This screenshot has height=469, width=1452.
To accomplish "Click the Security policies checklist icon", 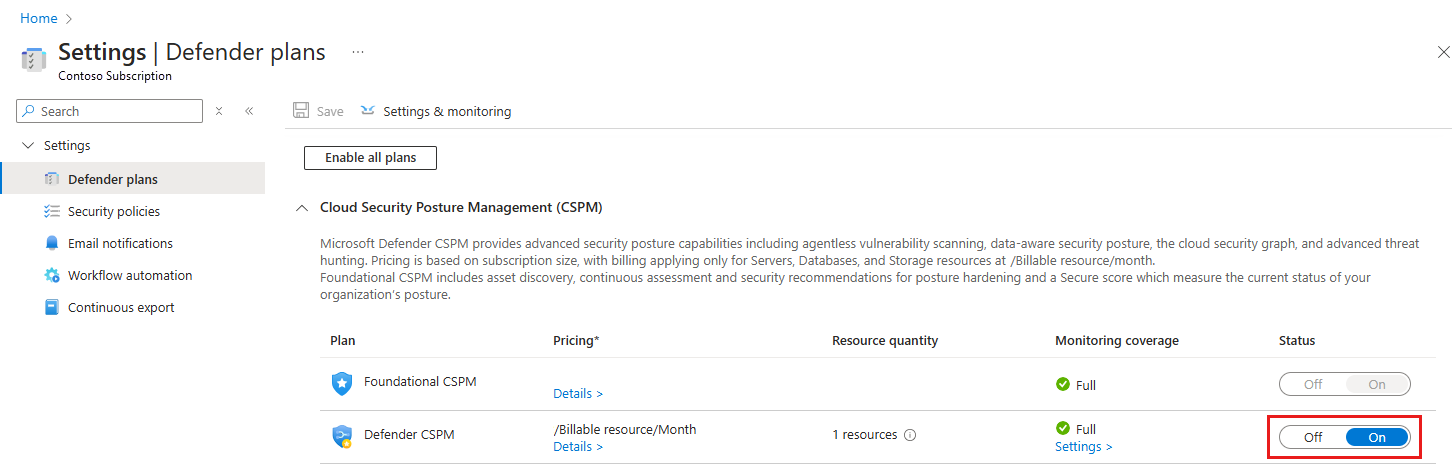I will (x=52, y=211).
